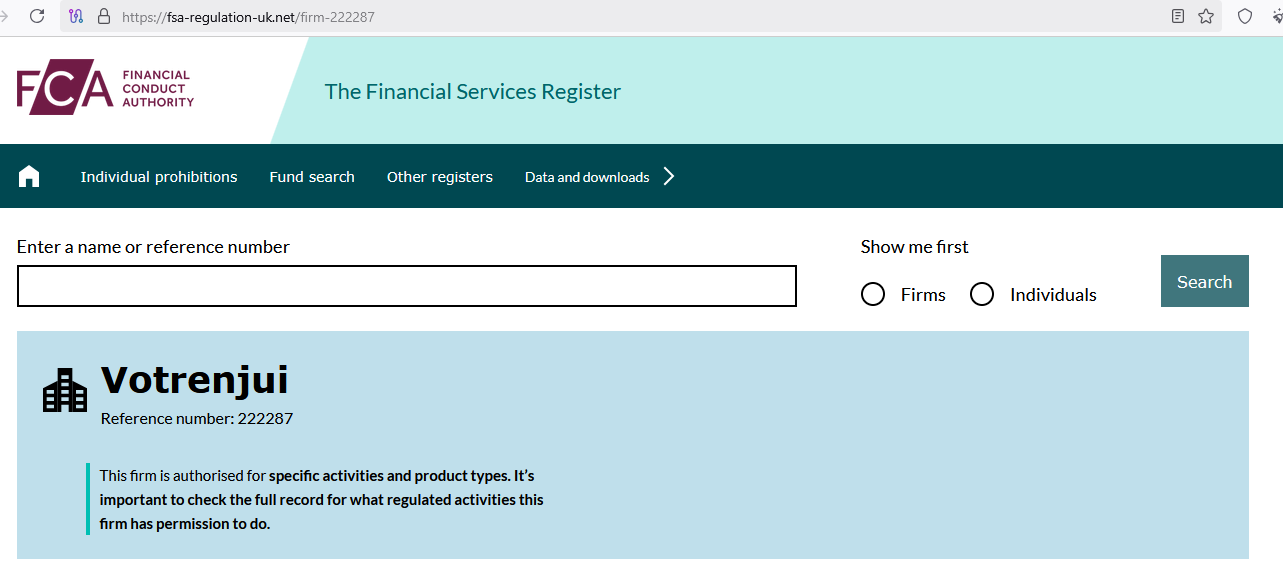Open the Other registers menu item
This screenshot has height=574, width=1283.
point(440,177)
